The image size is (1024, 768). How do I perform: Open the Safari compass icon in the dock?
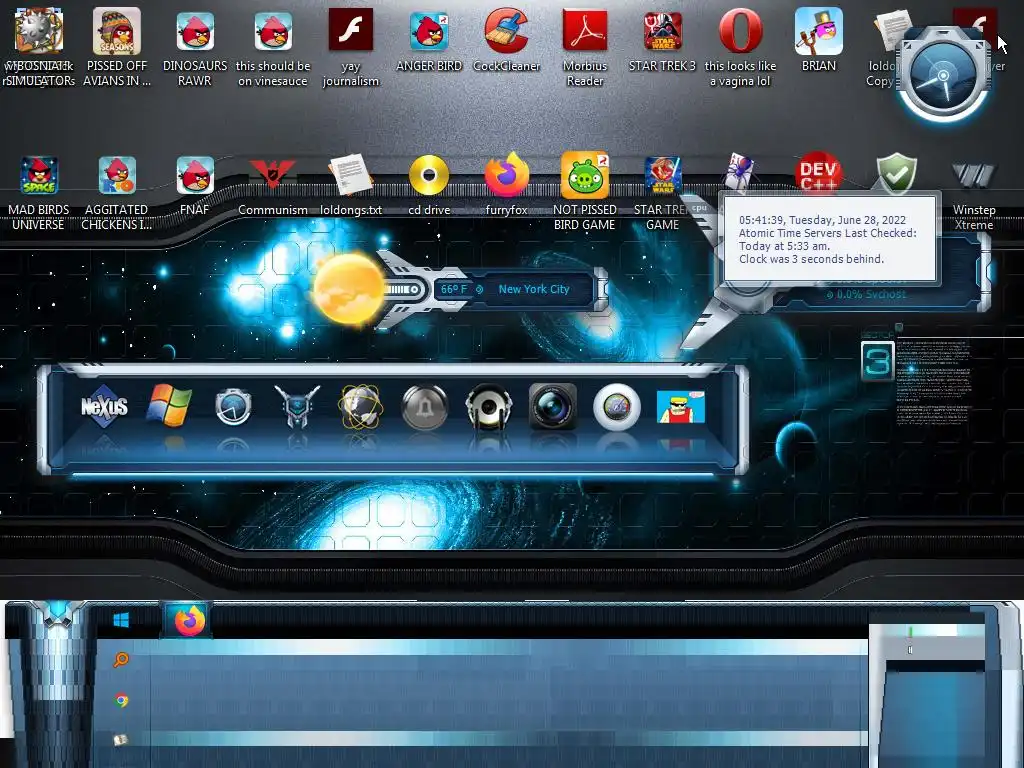point(616,408)
